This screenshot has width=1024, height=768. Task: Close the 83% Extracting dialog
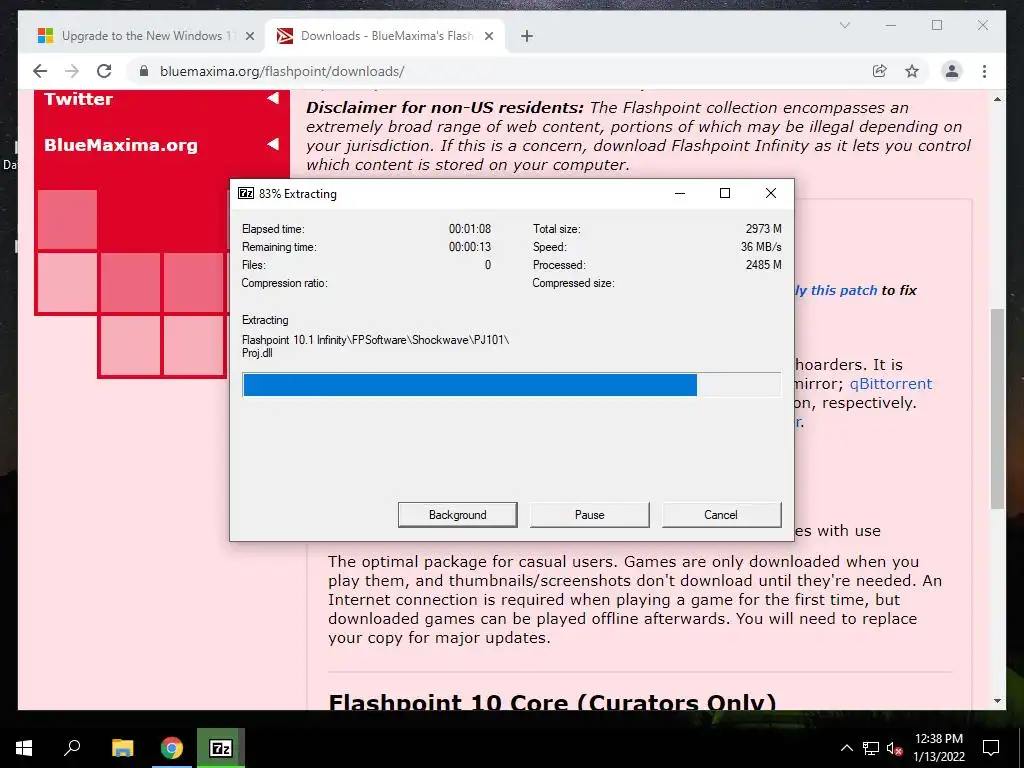(x=771, y=193)
